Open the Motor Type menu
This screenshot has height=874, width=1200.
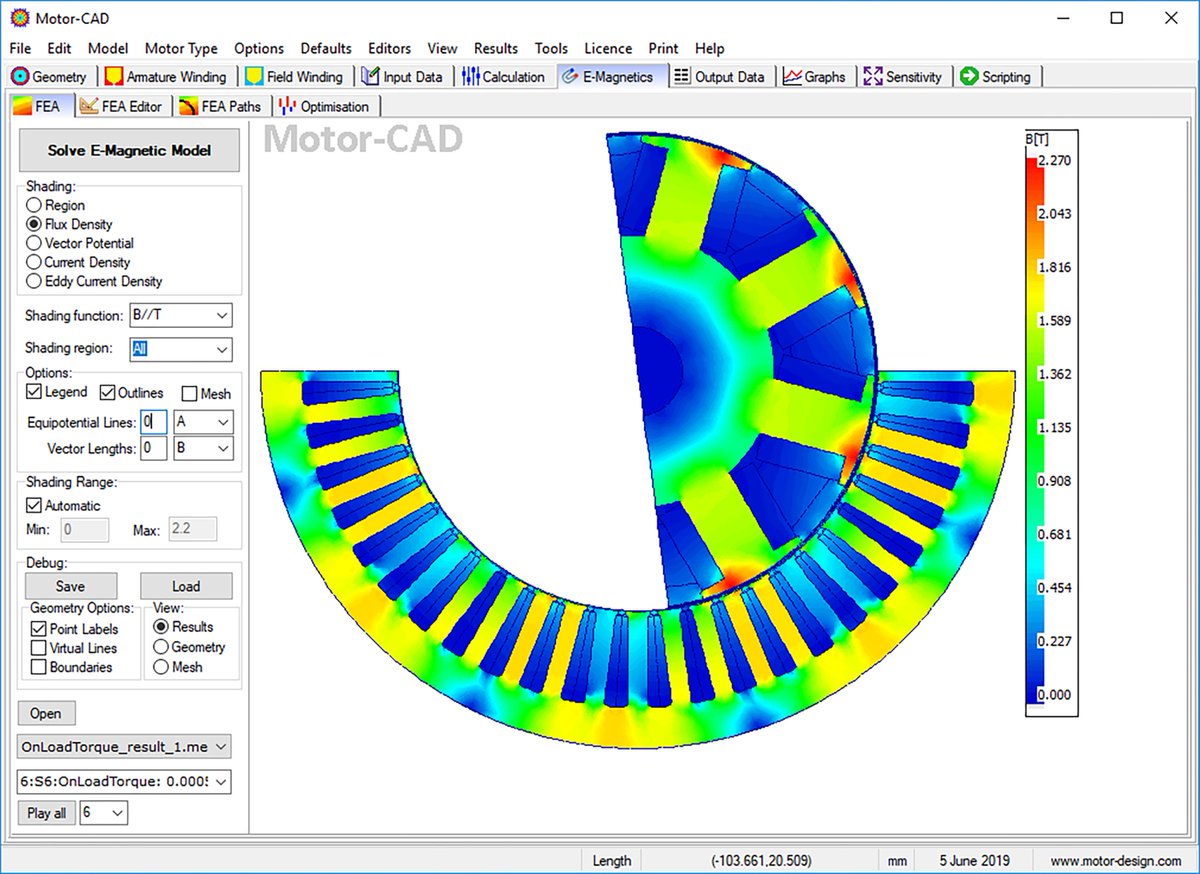click(181, 48)
